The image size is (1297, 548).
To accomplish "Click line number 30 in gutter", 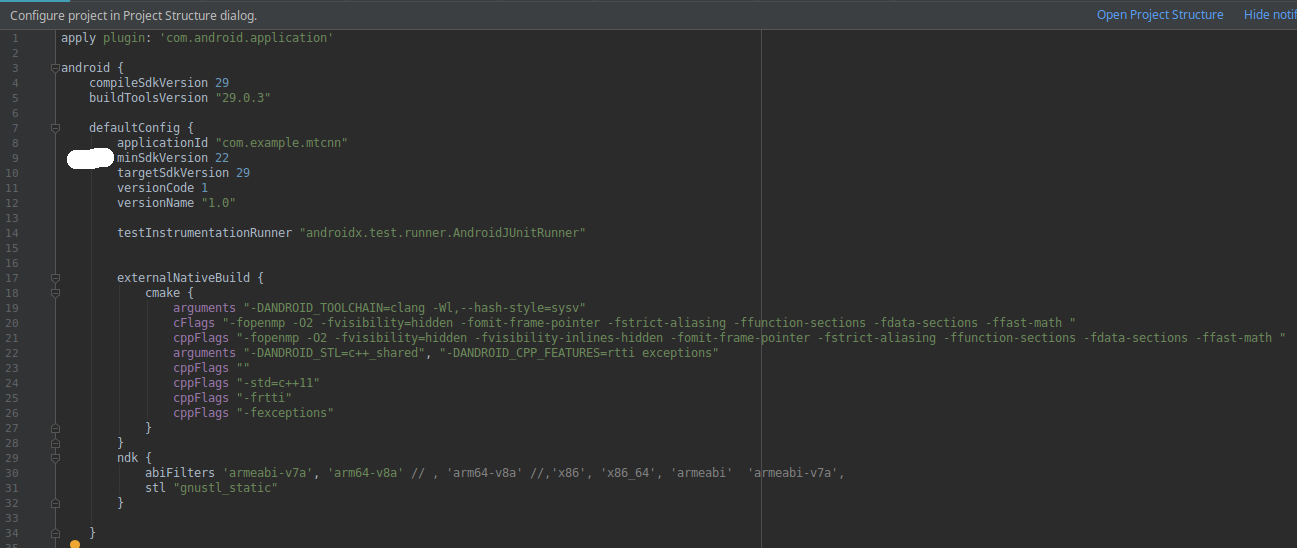I will coord(12,473).
